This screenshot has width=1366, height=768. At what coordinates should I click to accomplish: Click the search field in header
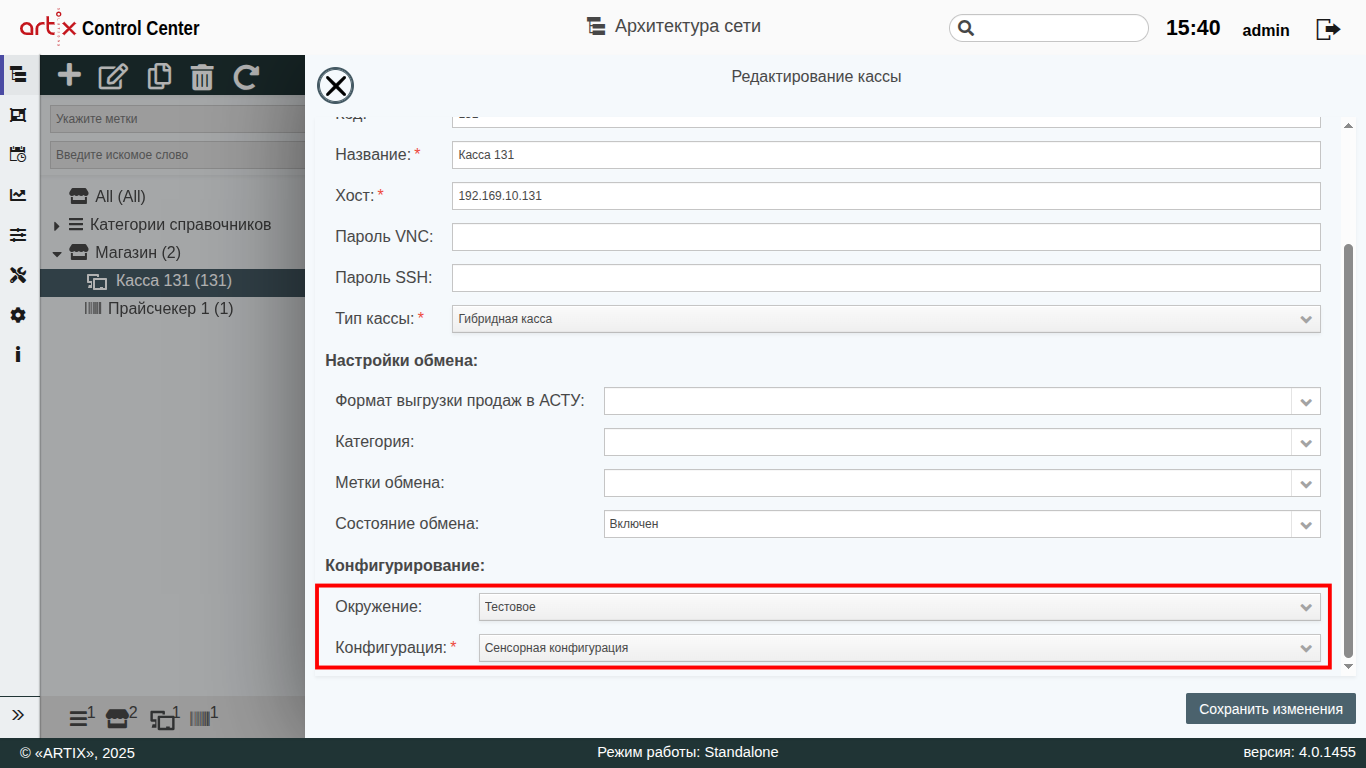tap(1049, 28)
